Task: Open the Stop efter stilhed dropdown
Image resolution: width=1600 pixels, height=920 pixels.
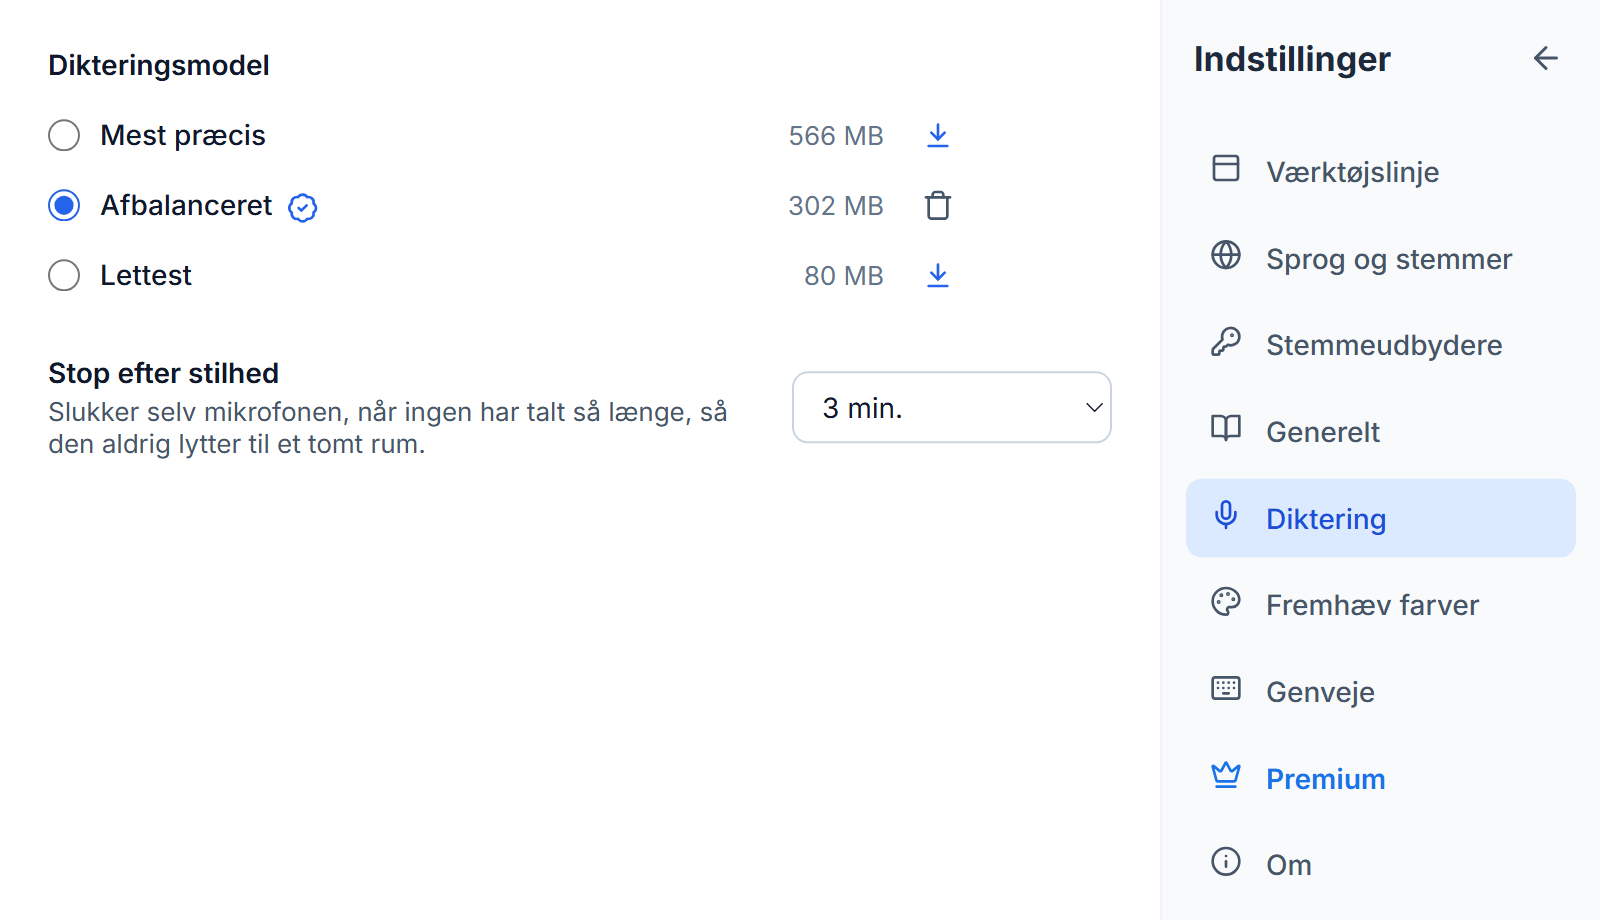Action: pyautogui.click(x=951, y=407)
